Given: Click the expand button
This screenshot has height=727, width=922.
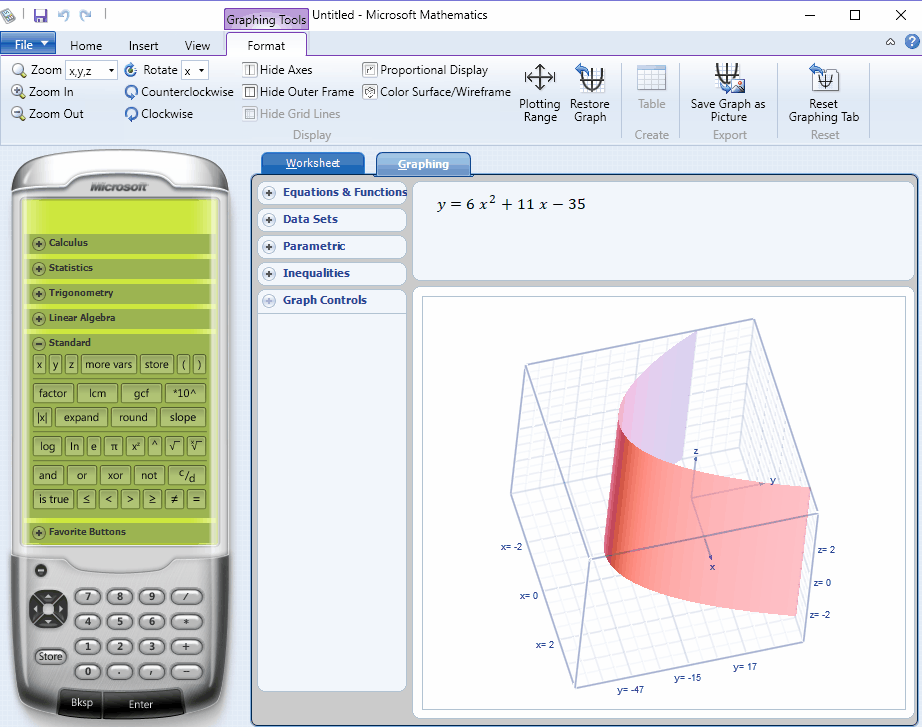Looking at the screenshot, I should (81, 417).
